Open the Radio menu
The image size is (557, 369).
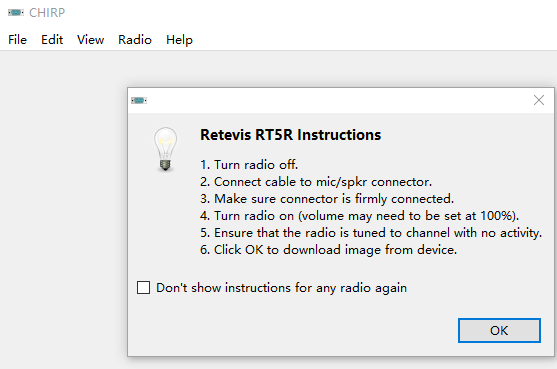click(x=135, y=40)
